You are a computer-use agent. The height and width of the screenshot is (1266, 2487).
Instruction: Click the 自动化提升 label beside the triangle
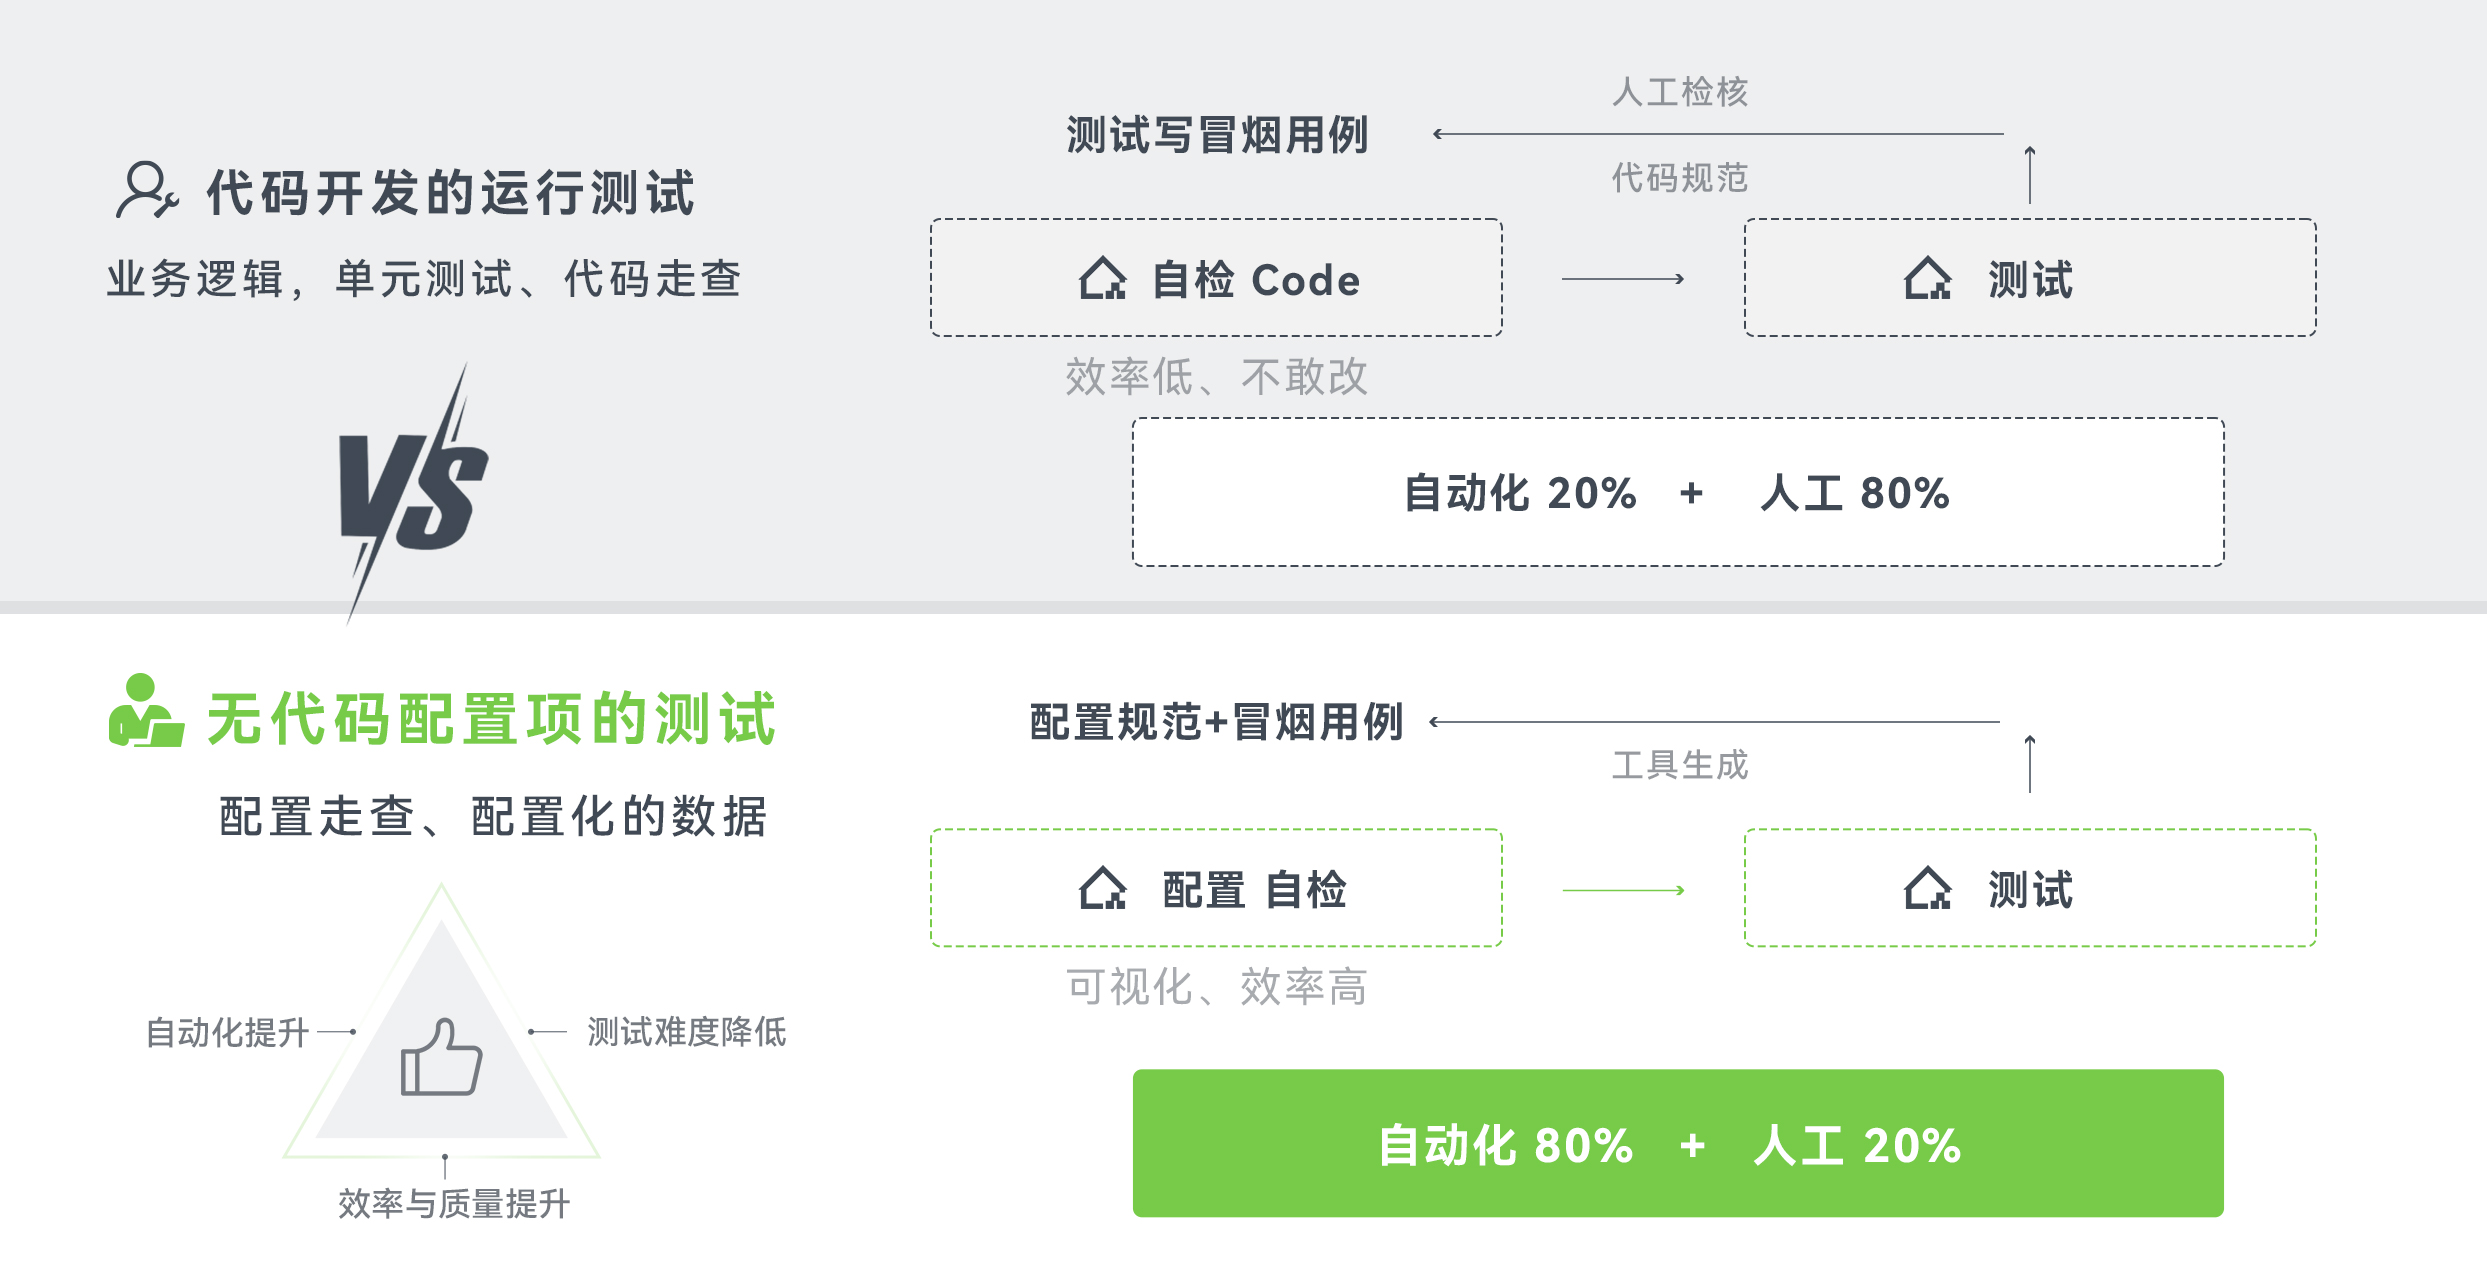click(x=227, y=1032)
